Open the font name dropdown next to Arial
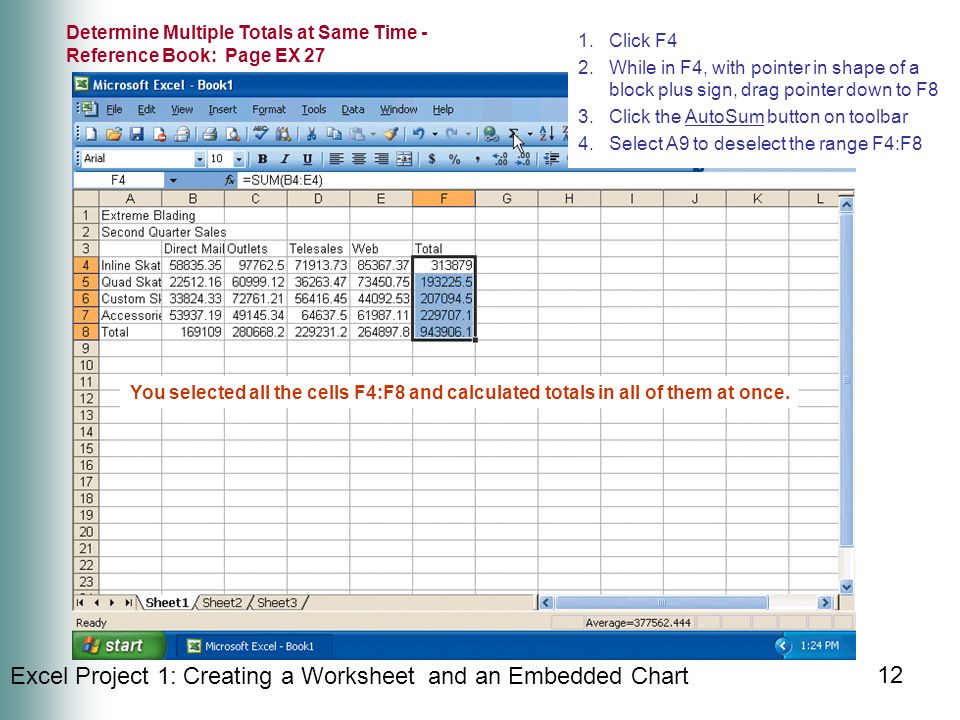Image resolution: width=960 pixels, height=720 pixels. click(200, 159)
